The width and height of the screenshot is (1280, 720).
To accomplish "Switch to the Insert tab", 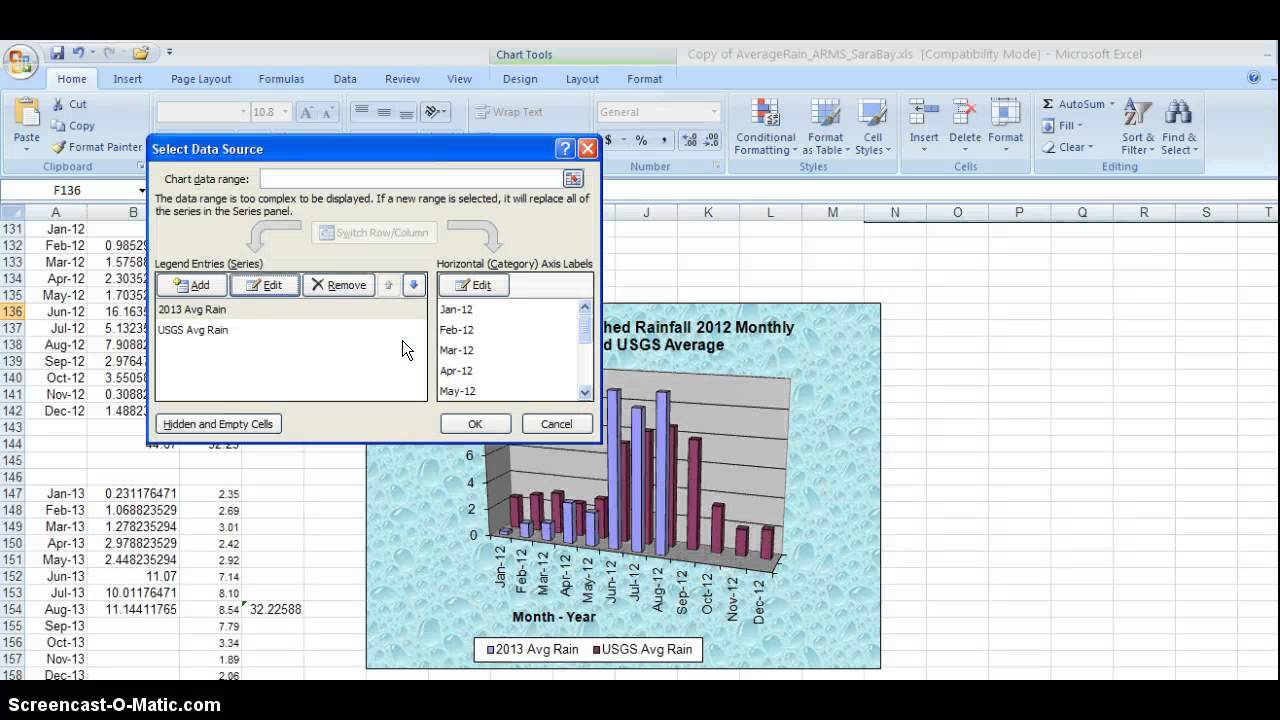I will pyautogui.click(x=127, y=79).
